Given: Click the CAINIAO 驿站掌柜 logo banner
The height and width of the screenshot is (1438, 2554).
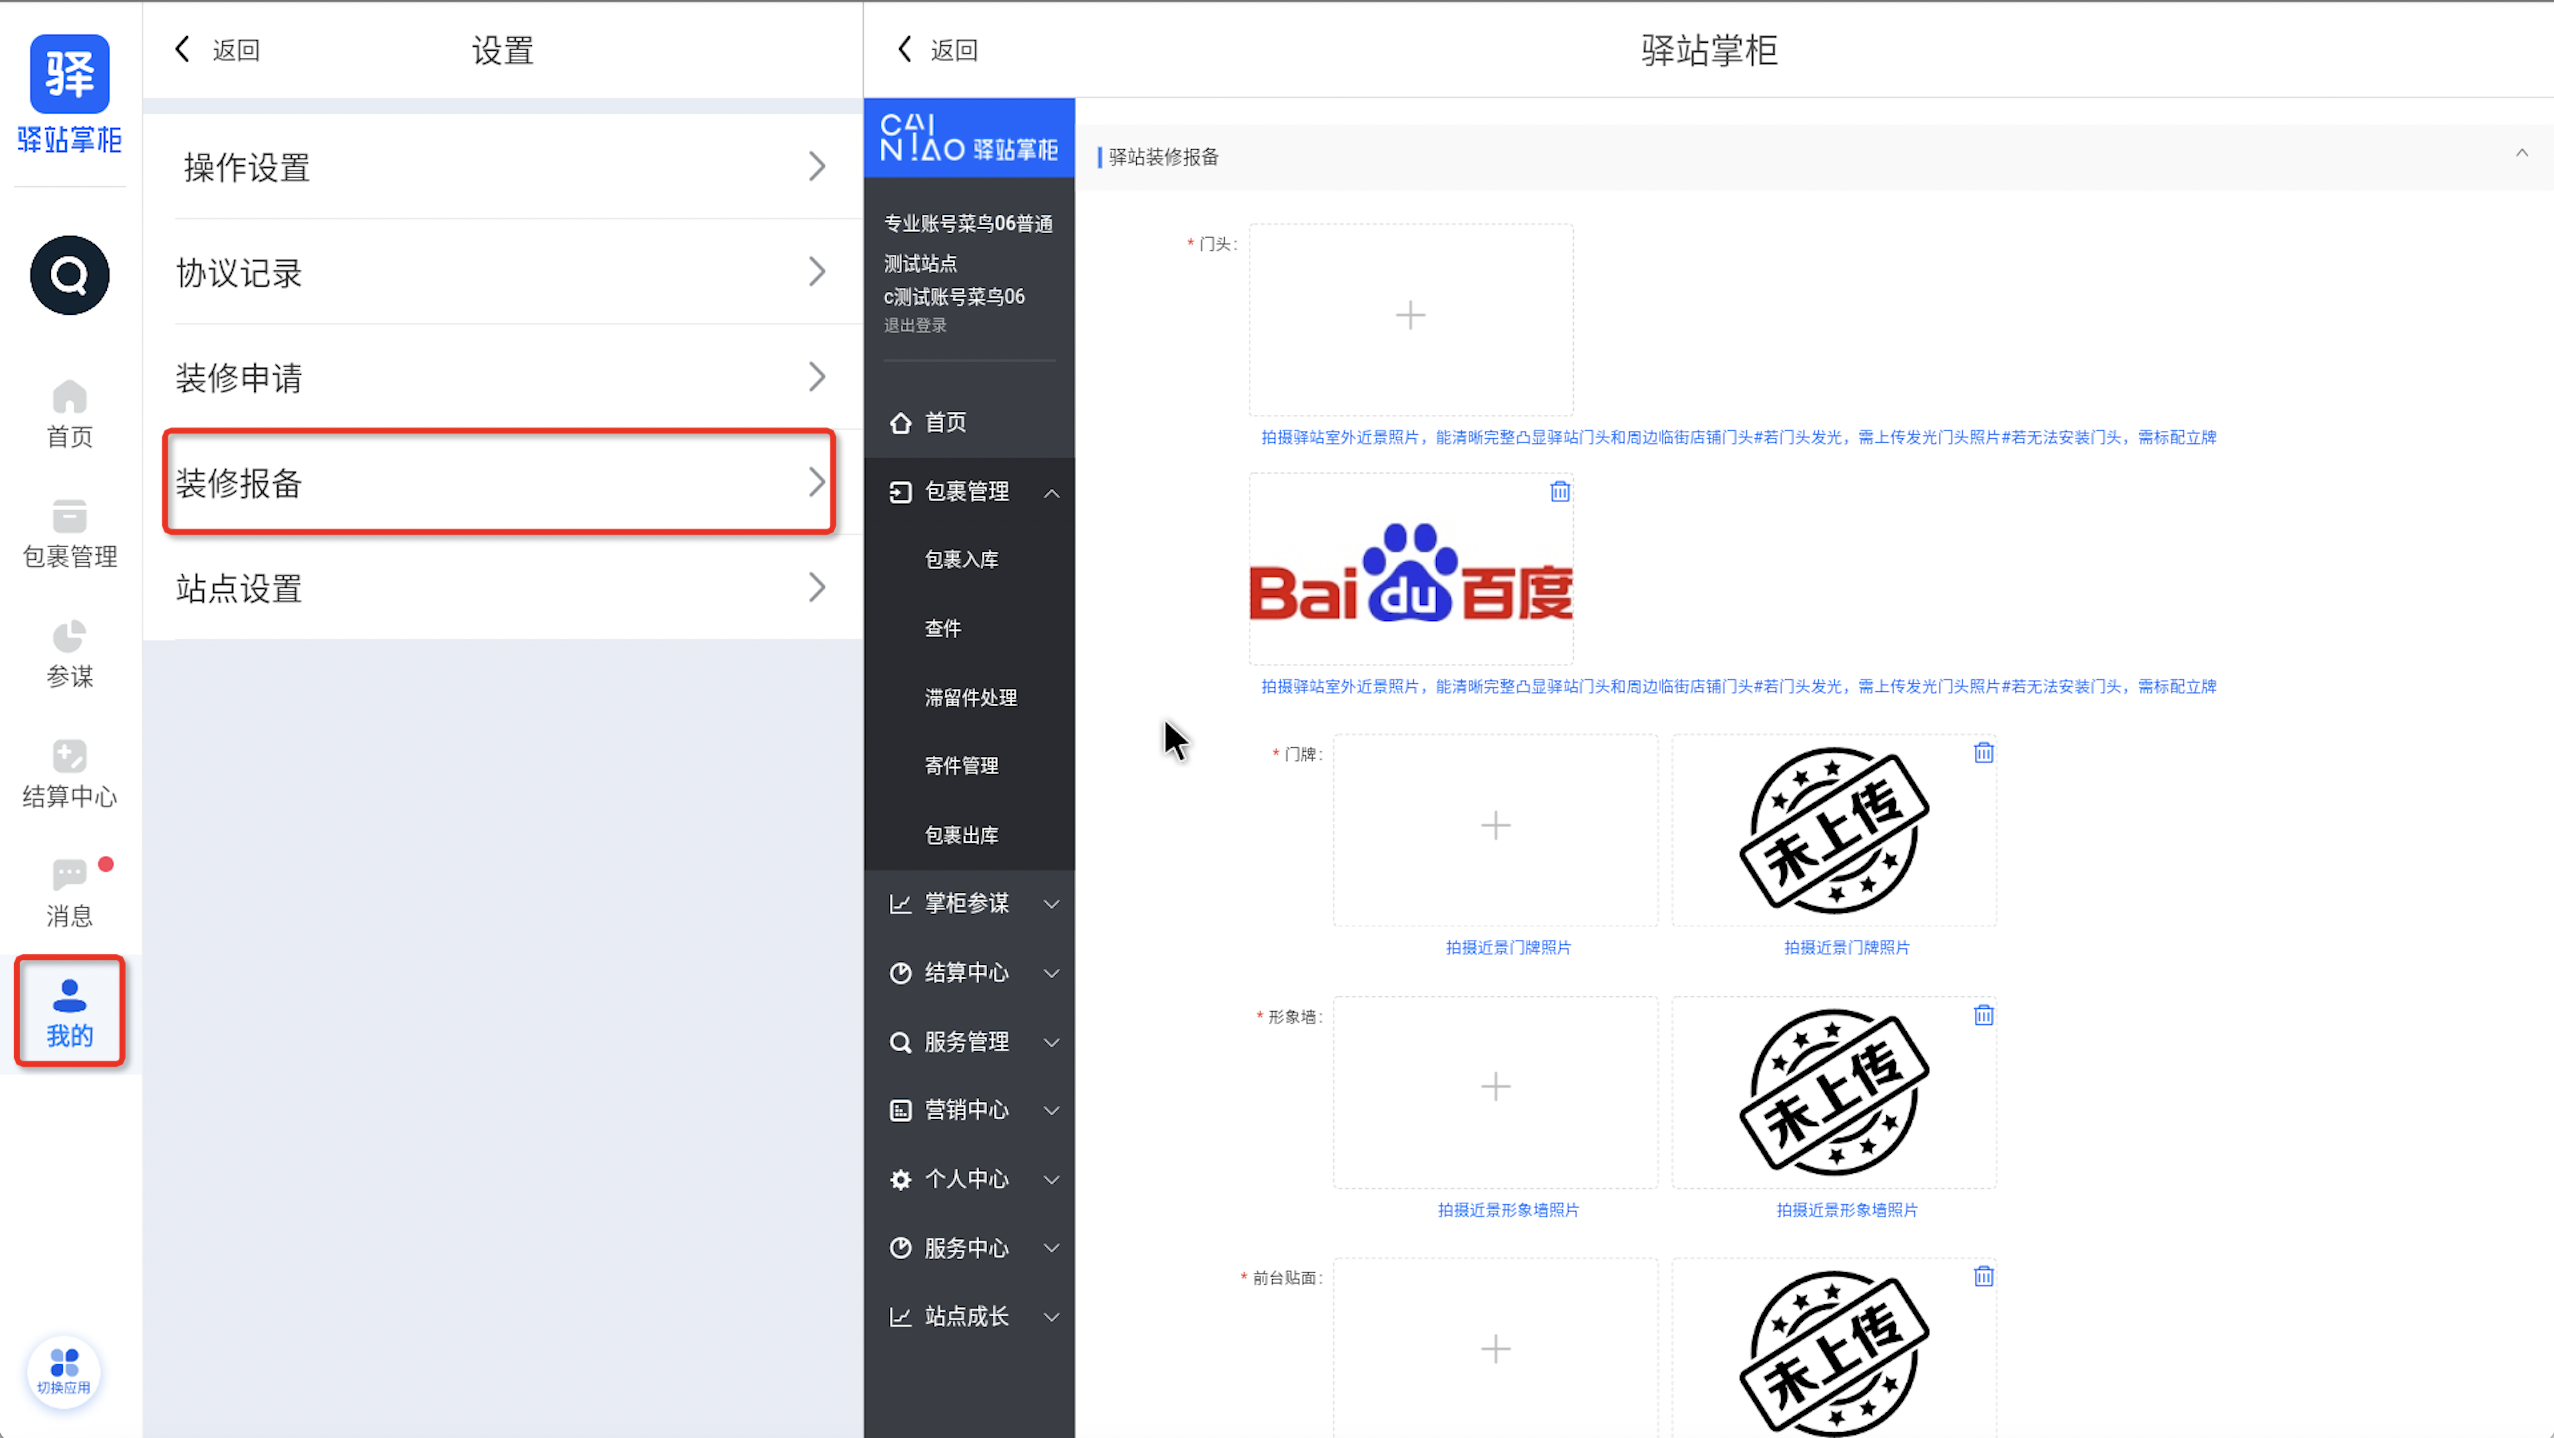Looking at the screenshot, I should coord(969,138).
